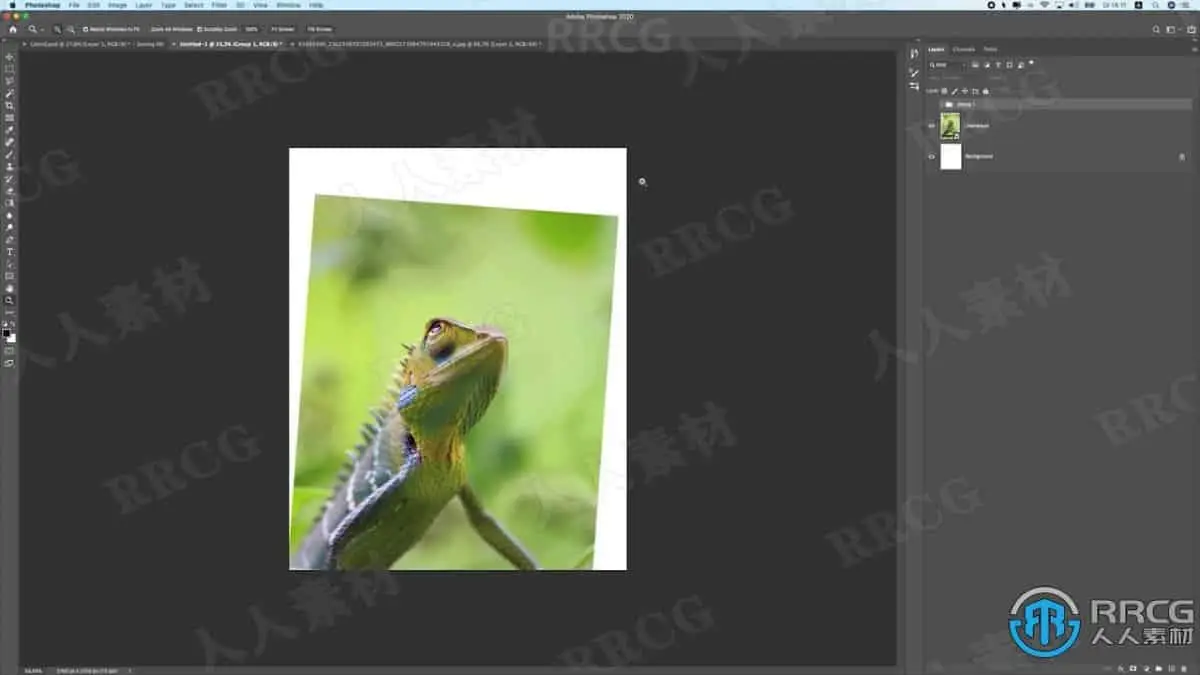This screenshot has height=675, width=1200.
Task: Select the Lasso tool
Action: [x=10, y=81]
